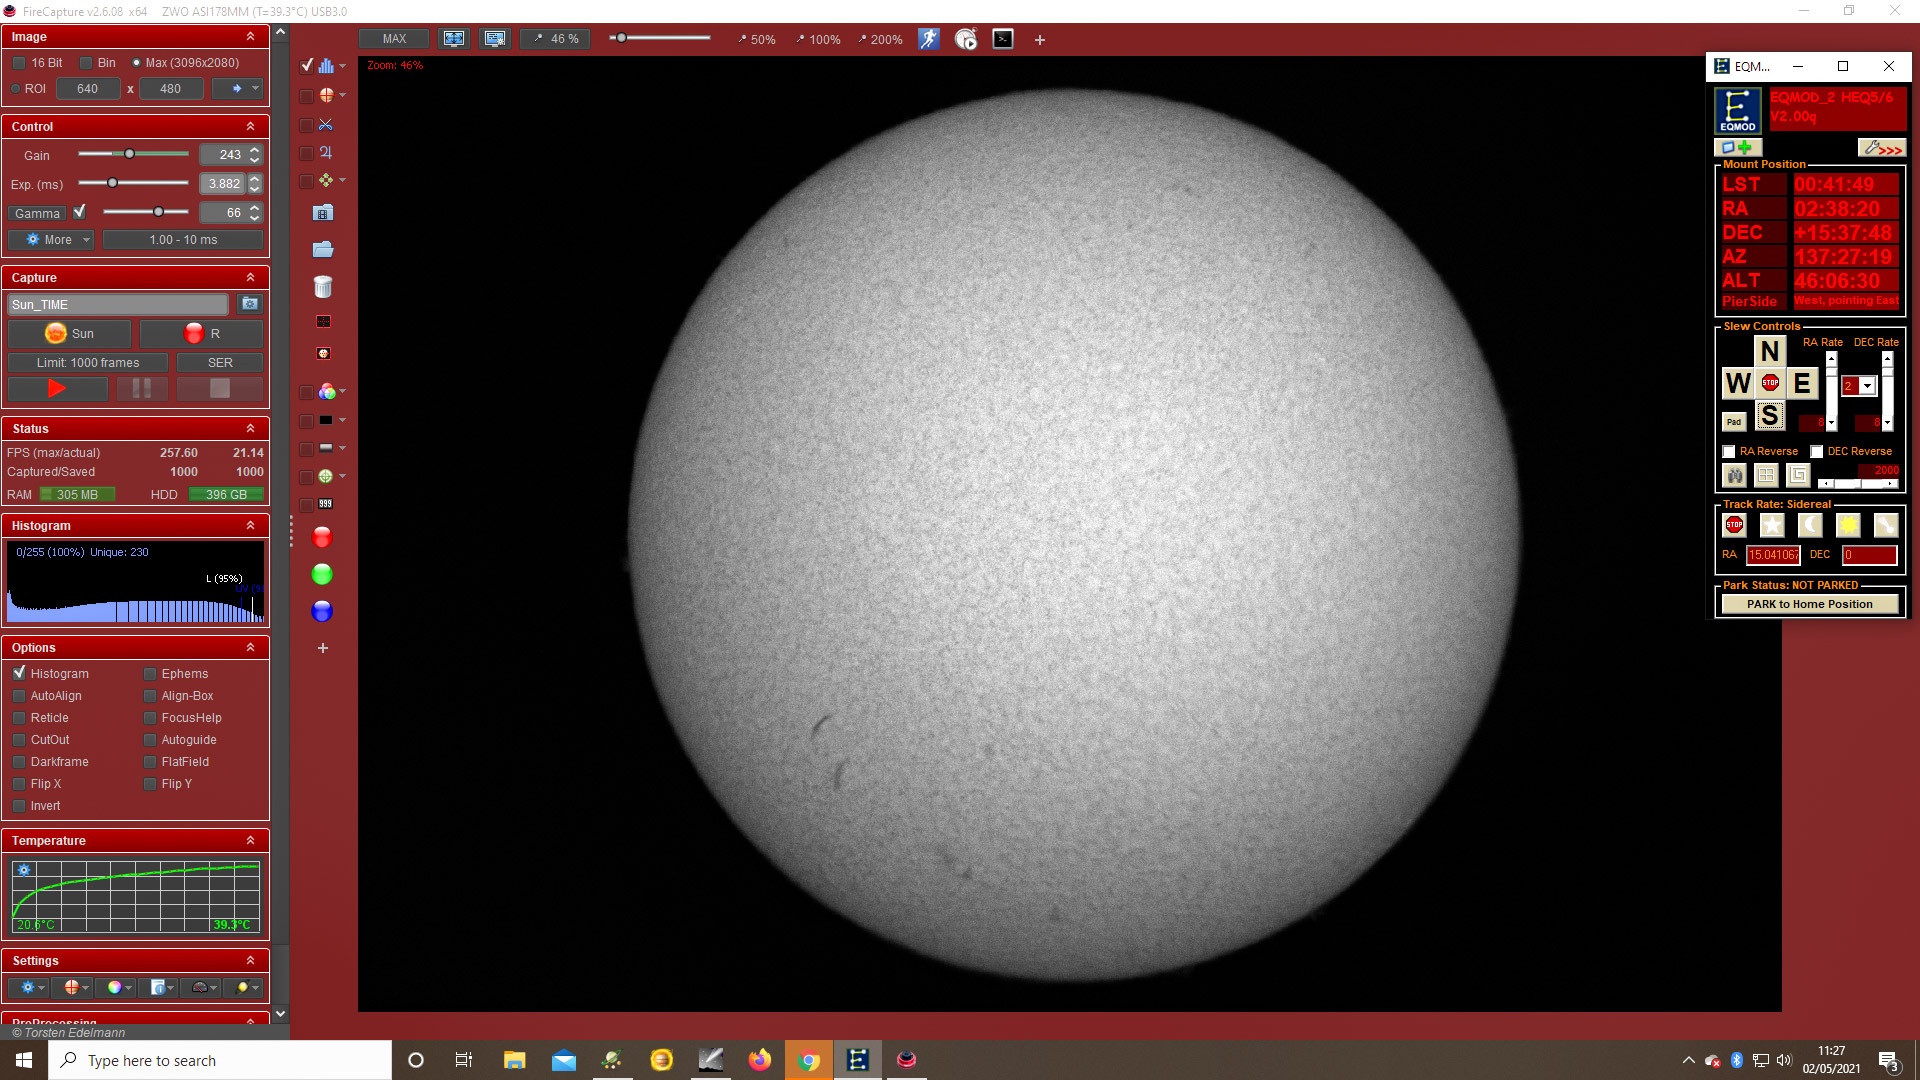Check RA Reverse in EQMOD
Screen dimensions: 1920x1080
pos(1729,452)
